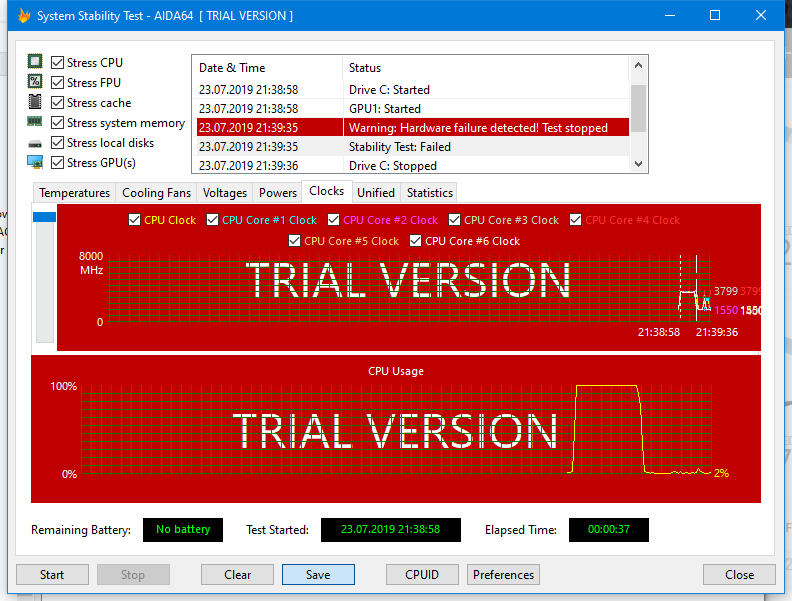This screenshot has height=601, width=792.
Task: Maximize the AIDA64 window
Action: pyautogui.click(x=715, y=16)
